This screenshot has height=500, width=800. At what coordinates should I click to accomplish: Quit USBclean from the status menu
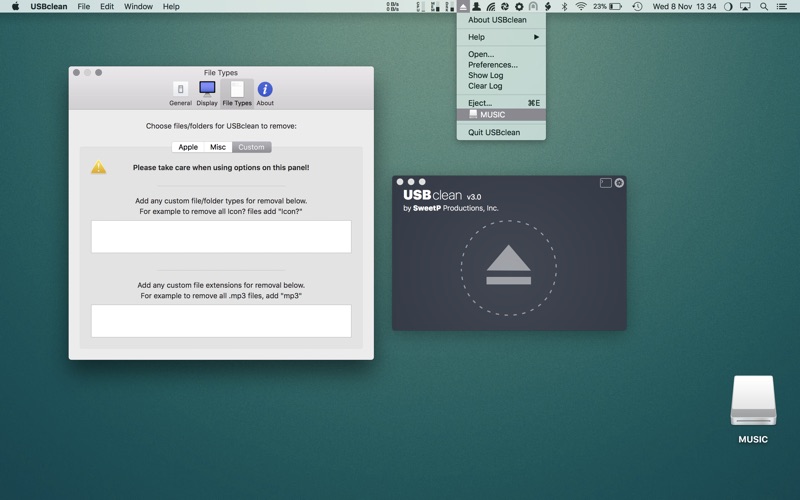tap(494, 132)
